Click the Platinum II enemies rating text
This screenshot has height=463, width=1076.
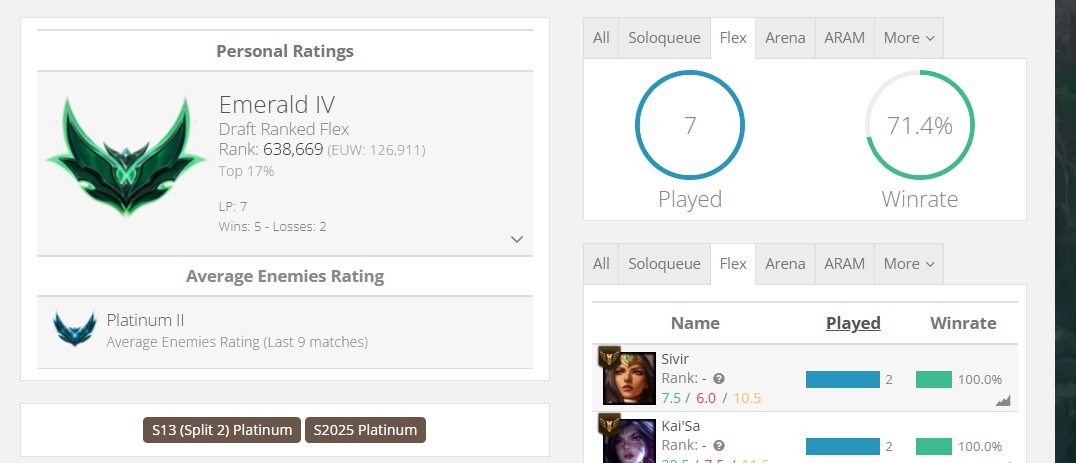tap(145, 320)
